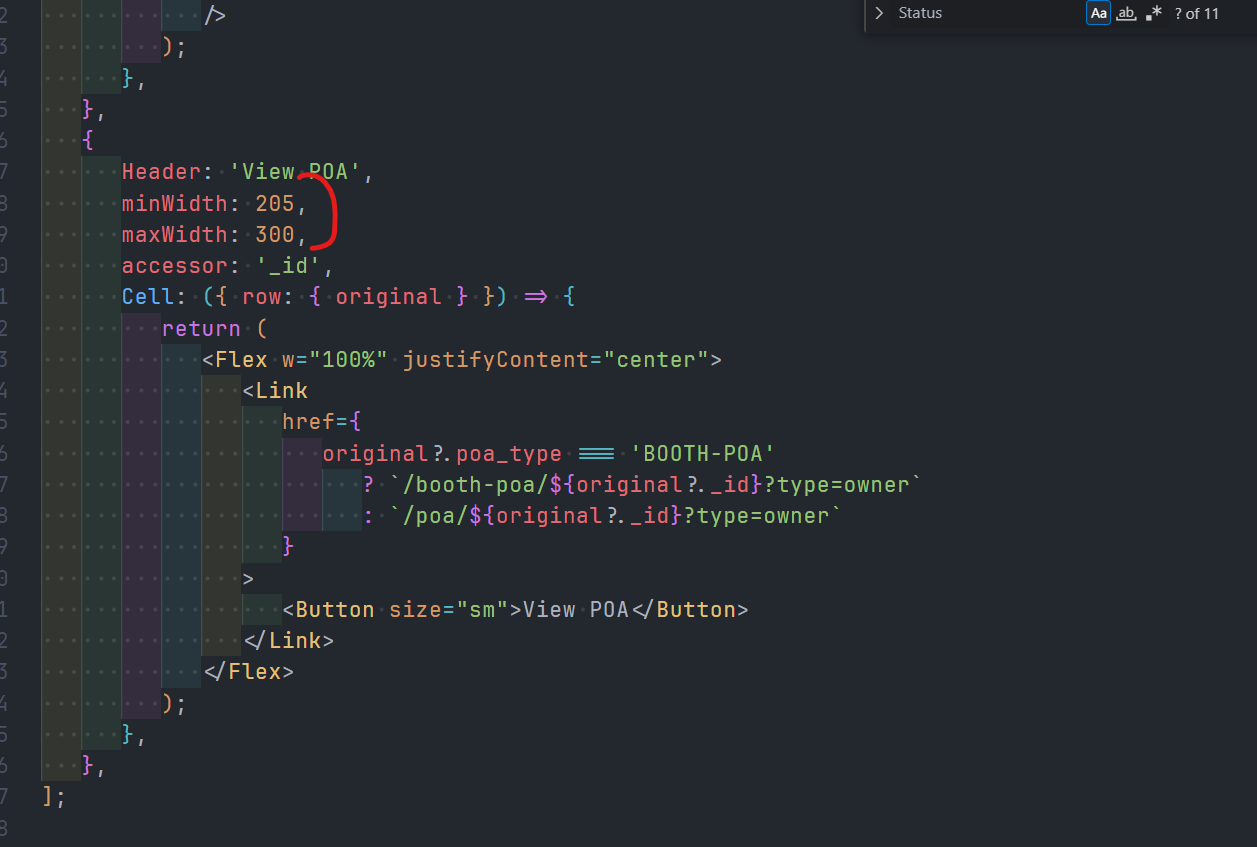Viewport: 1257px width, 847px height.
Task: Click the 'minWidth' property name
Action: [x=175, y=204]
